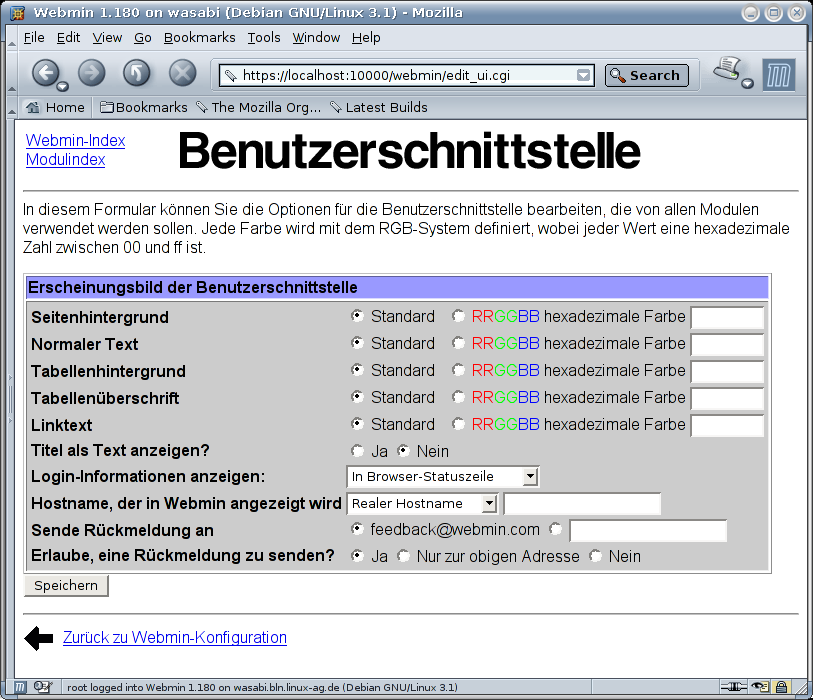Click the padlock security icon in status bar
This screenshot has width=813, height=700.
point(781,687)
